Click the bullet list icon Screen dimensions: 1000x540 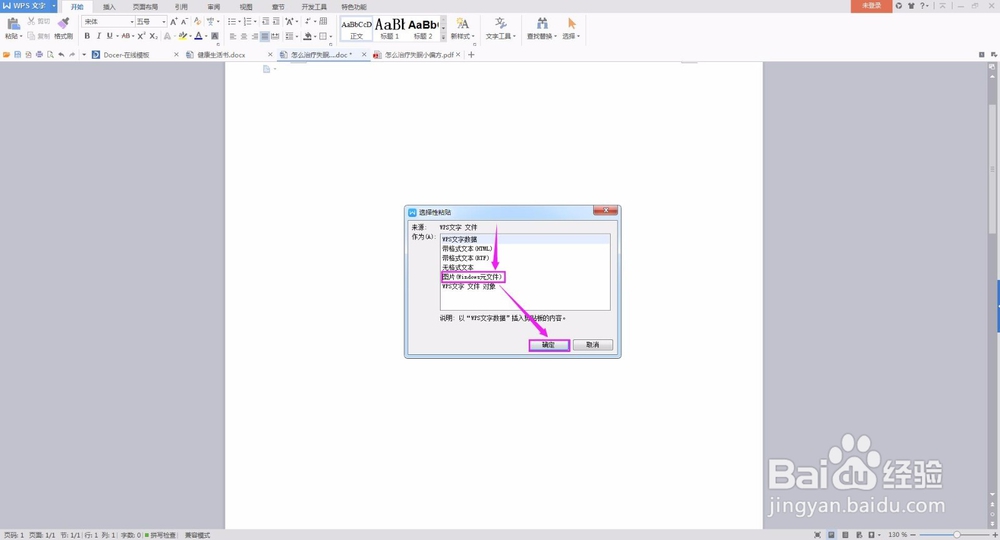(232, 22)
